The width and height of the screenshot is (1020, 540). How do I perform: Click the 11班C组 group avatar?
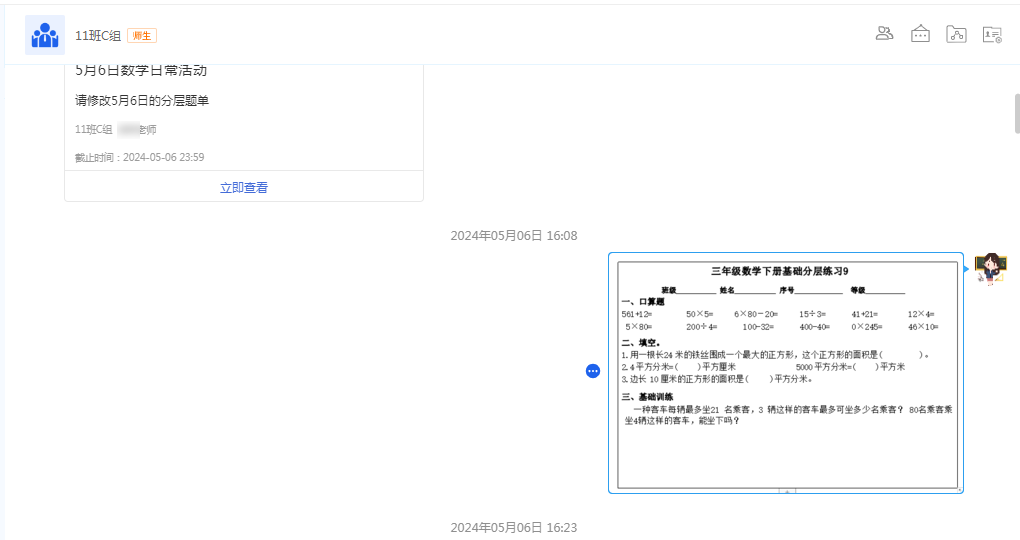click(x=44, y=35)
